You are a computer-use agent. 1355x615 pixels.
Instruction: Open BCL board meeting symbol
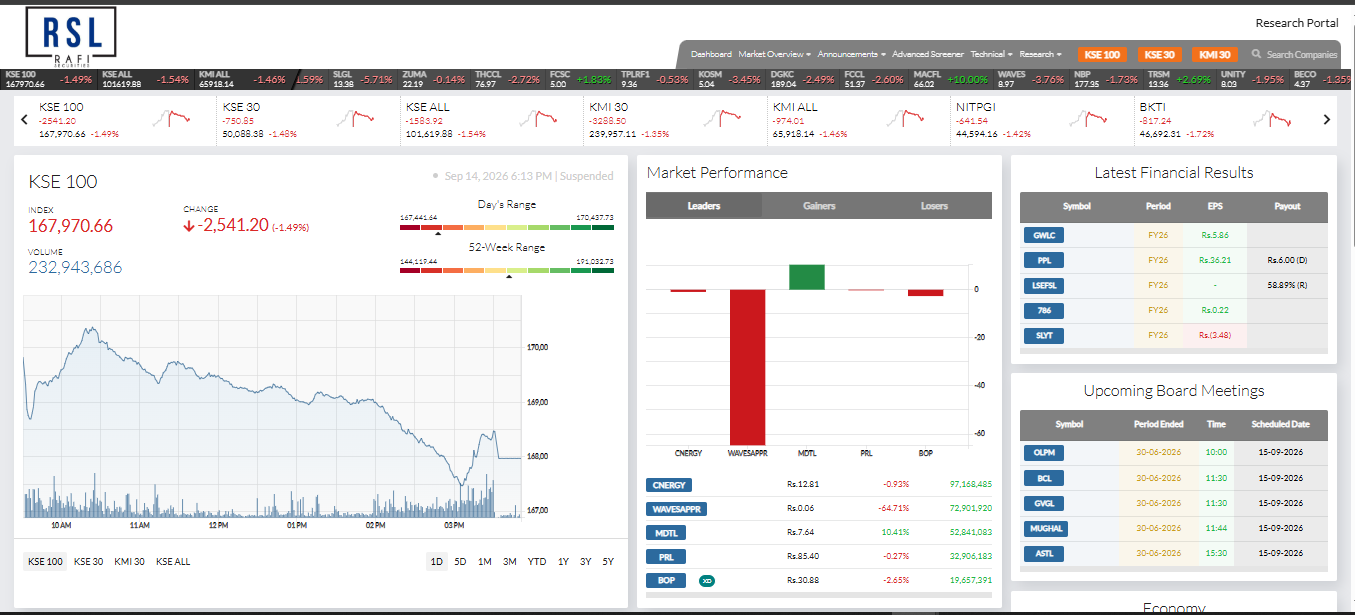click(1043, 478)
